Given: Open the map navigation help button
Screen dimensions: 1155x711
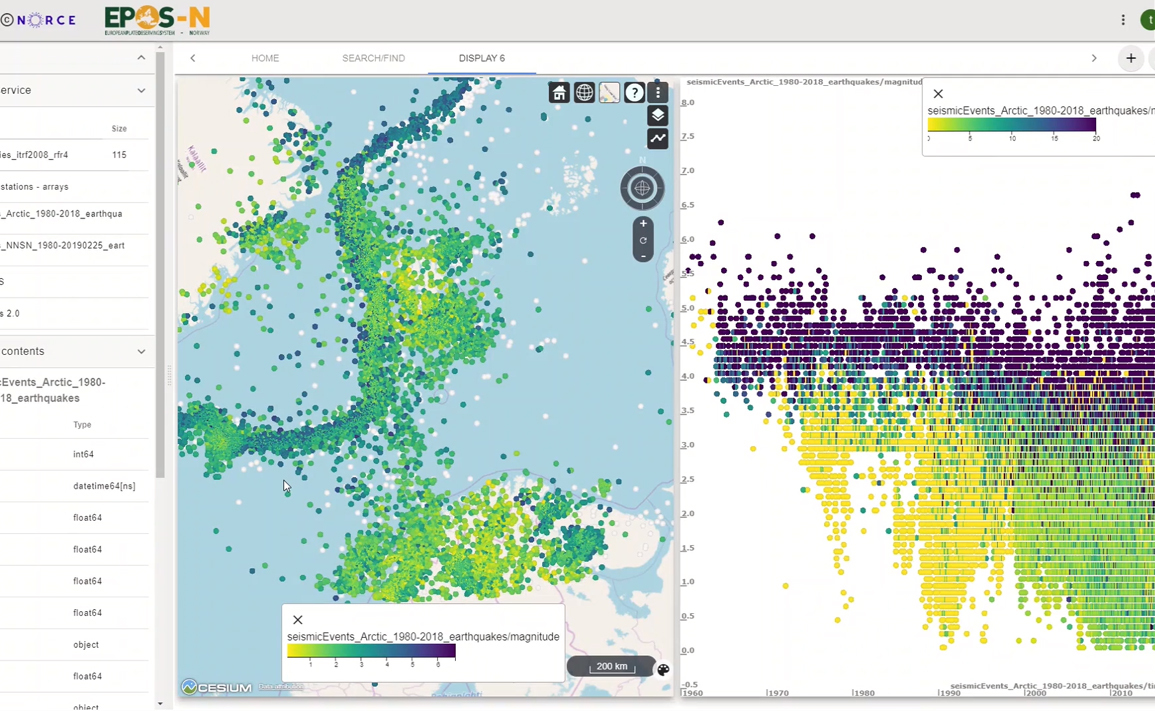Looking at the screenshot, I should (634, 93).
